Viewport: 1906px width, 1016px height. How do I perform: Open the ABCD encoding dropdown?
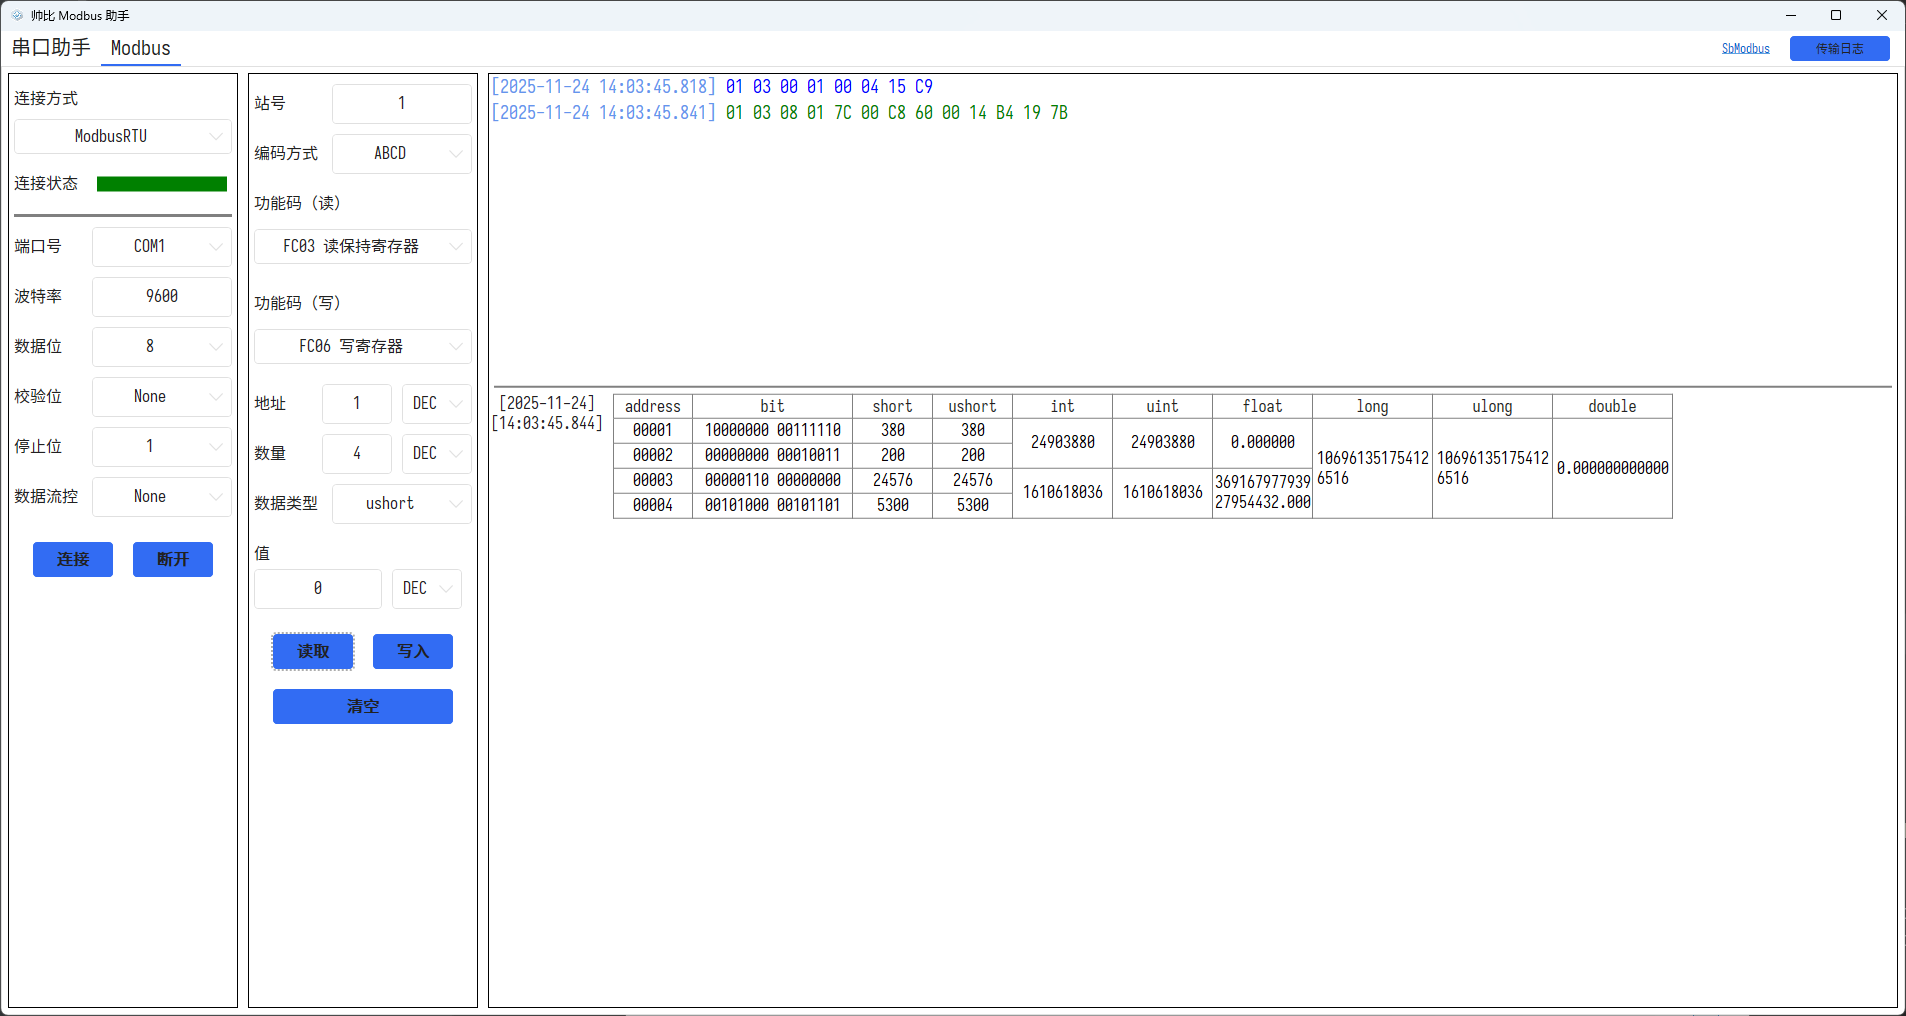pyautogui.click(x=401, y=153)
